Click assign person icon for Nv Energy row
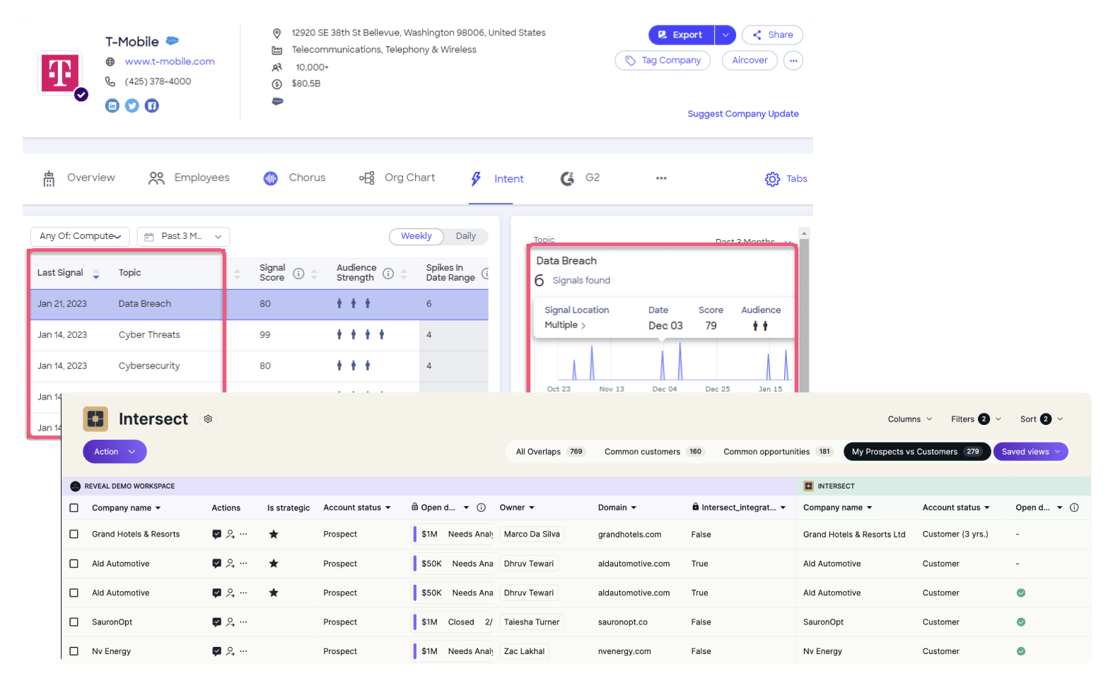This screenshot has height=700, width=1120. point(230,651)
